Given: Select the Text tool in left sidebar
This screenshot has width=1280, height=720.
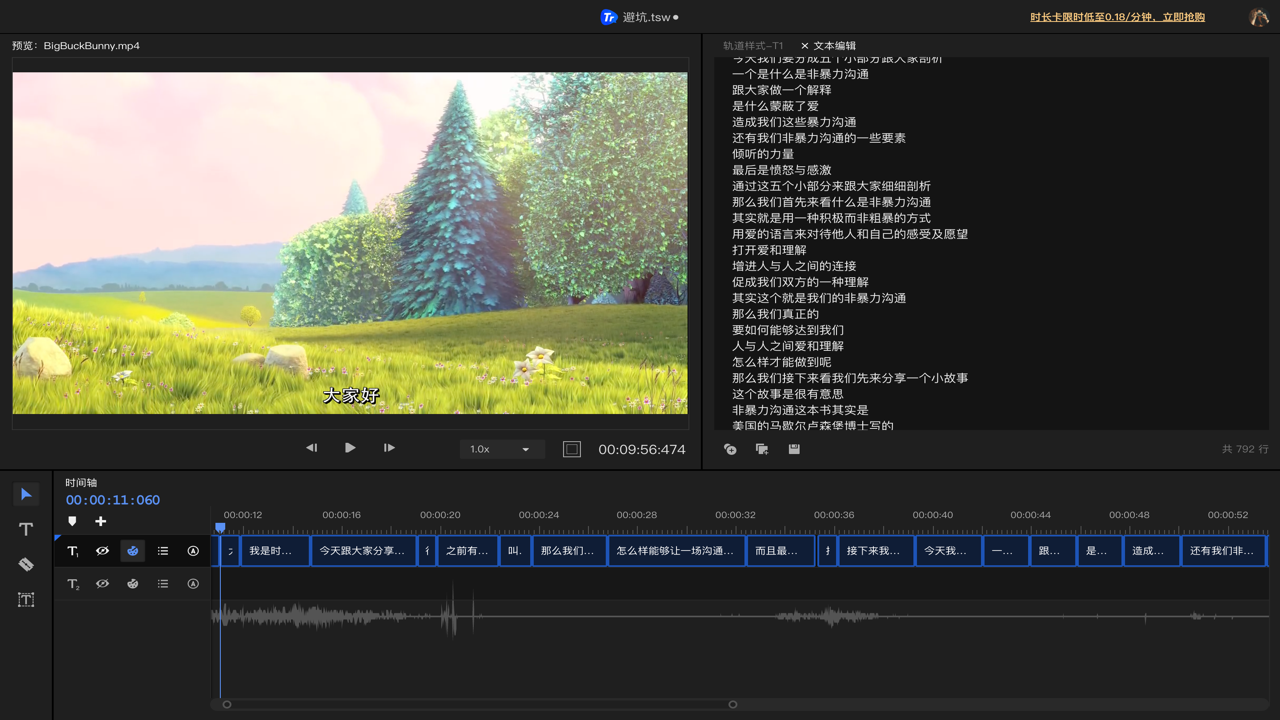Looking at the screenshot, I should (x=26, y=529).
